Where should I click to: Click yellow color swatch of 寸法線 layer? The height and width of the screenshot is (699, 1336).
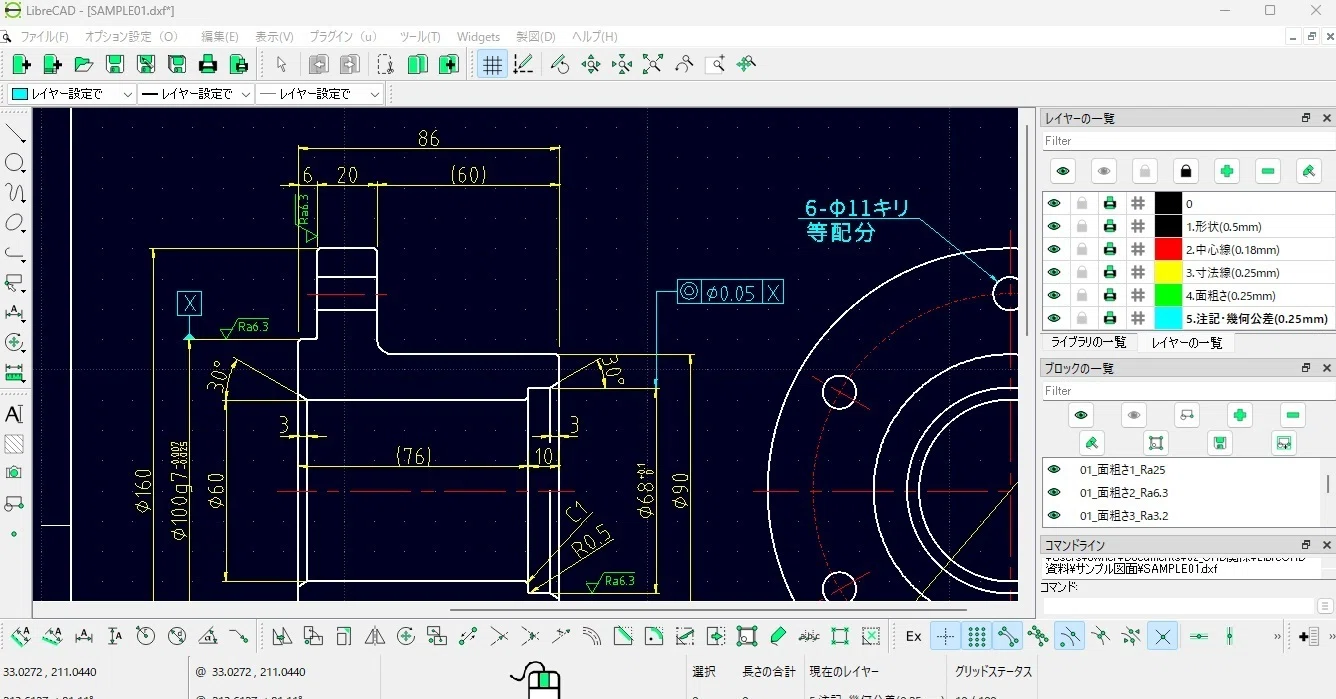pos(1168,272)
